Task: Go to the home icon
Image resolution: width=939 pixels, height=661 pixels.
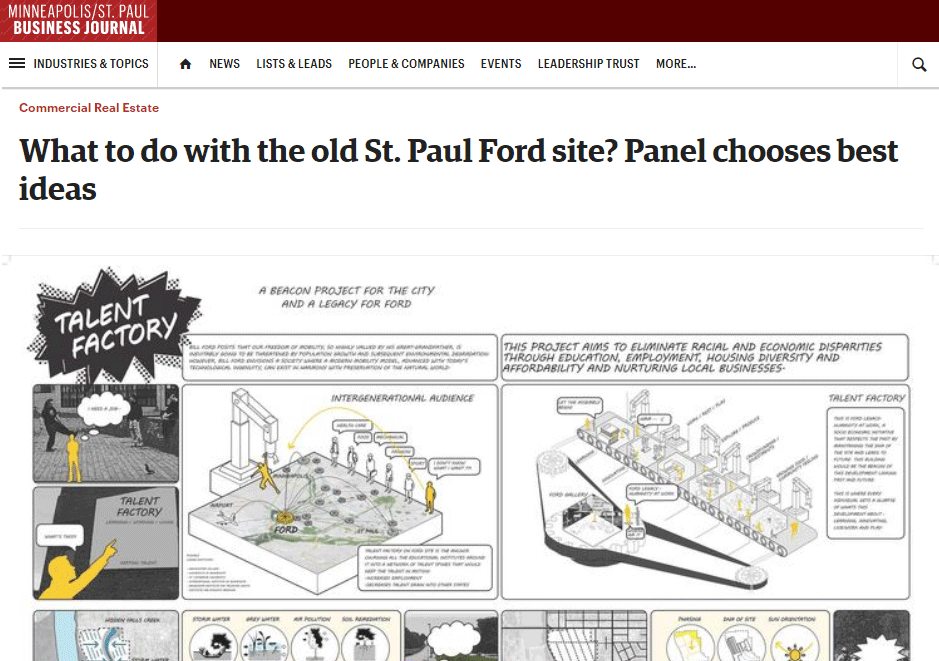Action: coord(185,64)
